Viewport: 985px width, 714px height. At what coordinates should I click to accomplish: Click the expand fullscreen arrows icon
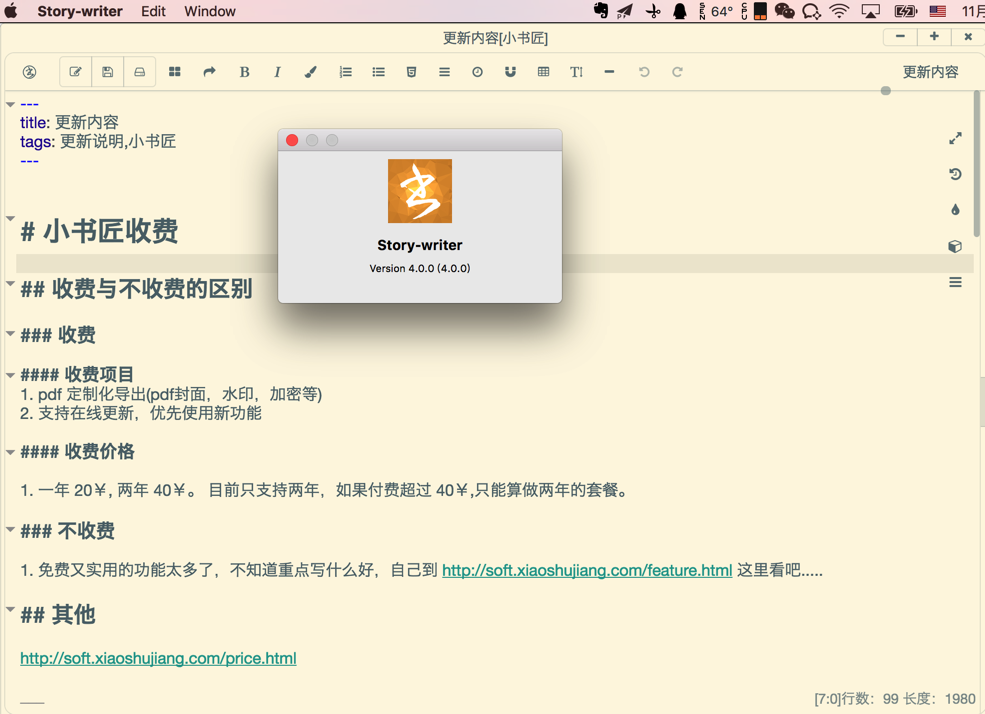[955, 138]
